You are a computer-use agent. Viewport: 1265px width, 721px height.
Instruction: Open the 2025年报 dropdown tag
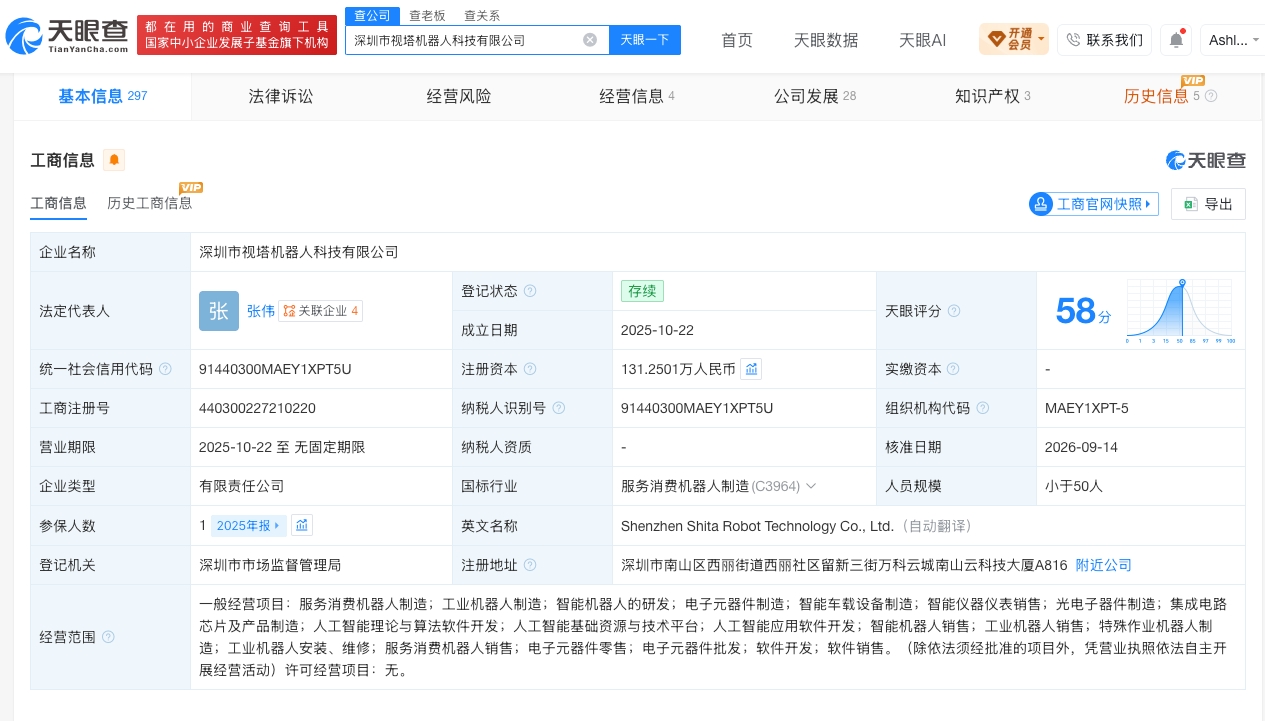pos(249,525)
